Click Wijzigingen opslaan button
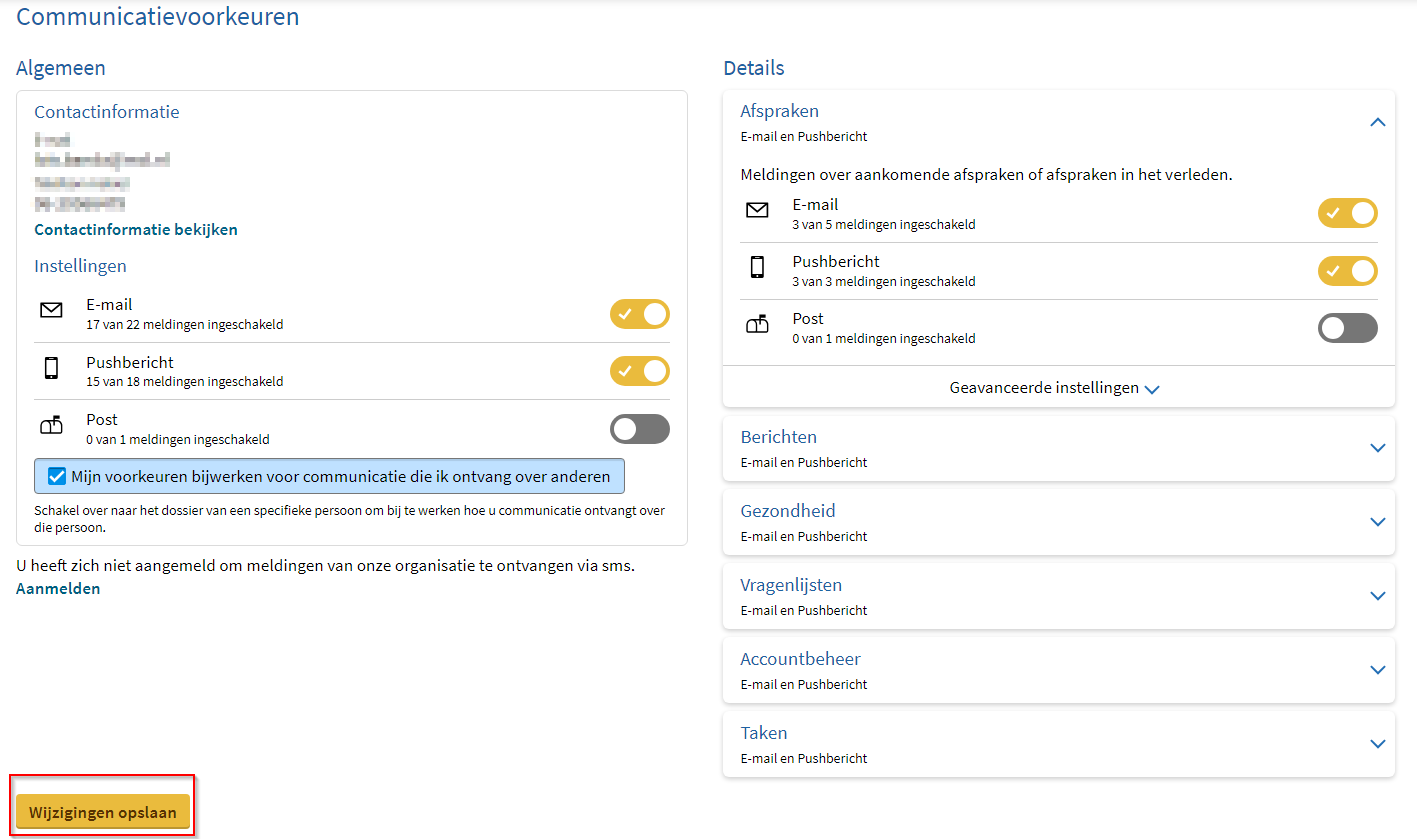The image size is (1417, 839). [103, 812]
